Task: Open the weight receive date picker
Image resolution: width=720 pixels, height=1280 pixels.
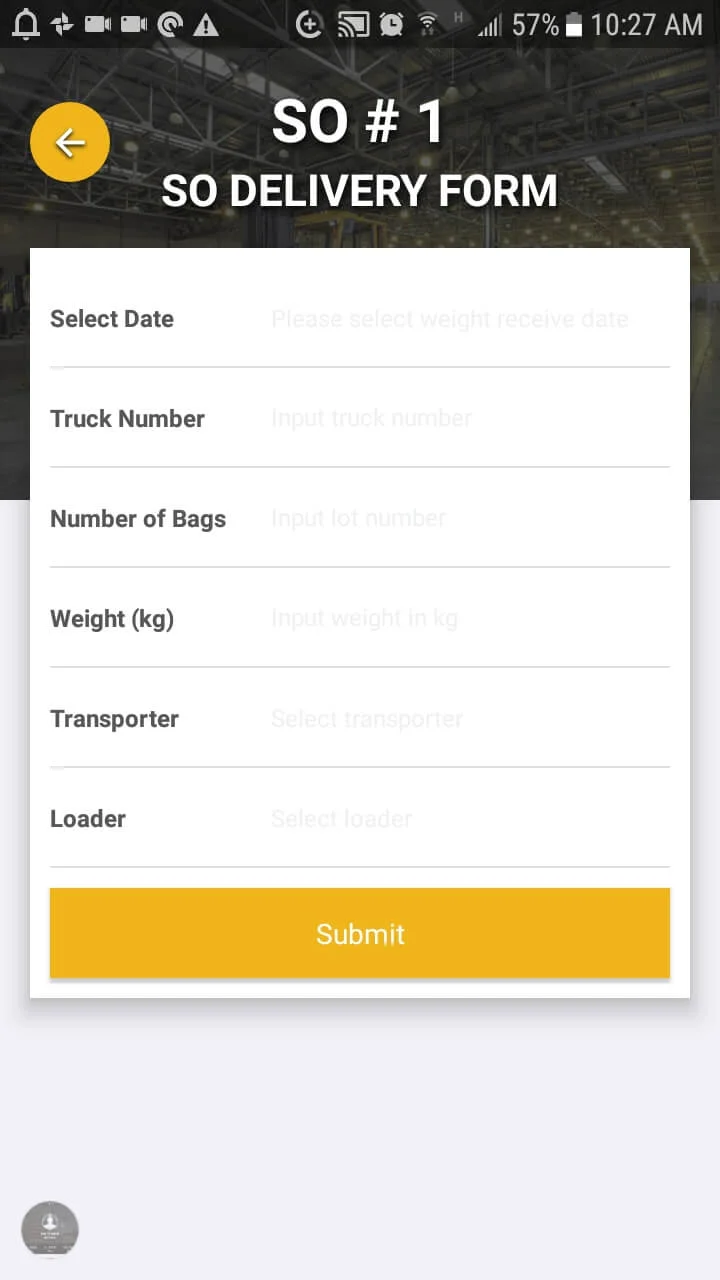Action: click(450, 319)
